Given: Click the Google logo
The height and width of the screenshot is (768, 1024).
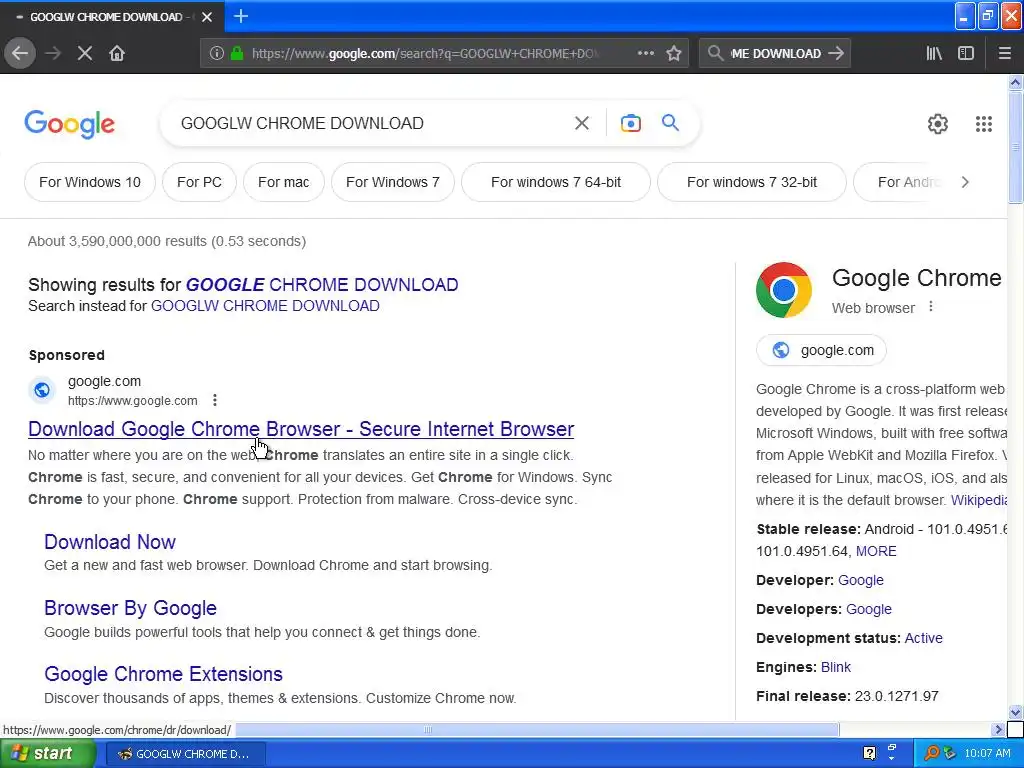Looking at the screenshot, I should click(x=69, y=124).
